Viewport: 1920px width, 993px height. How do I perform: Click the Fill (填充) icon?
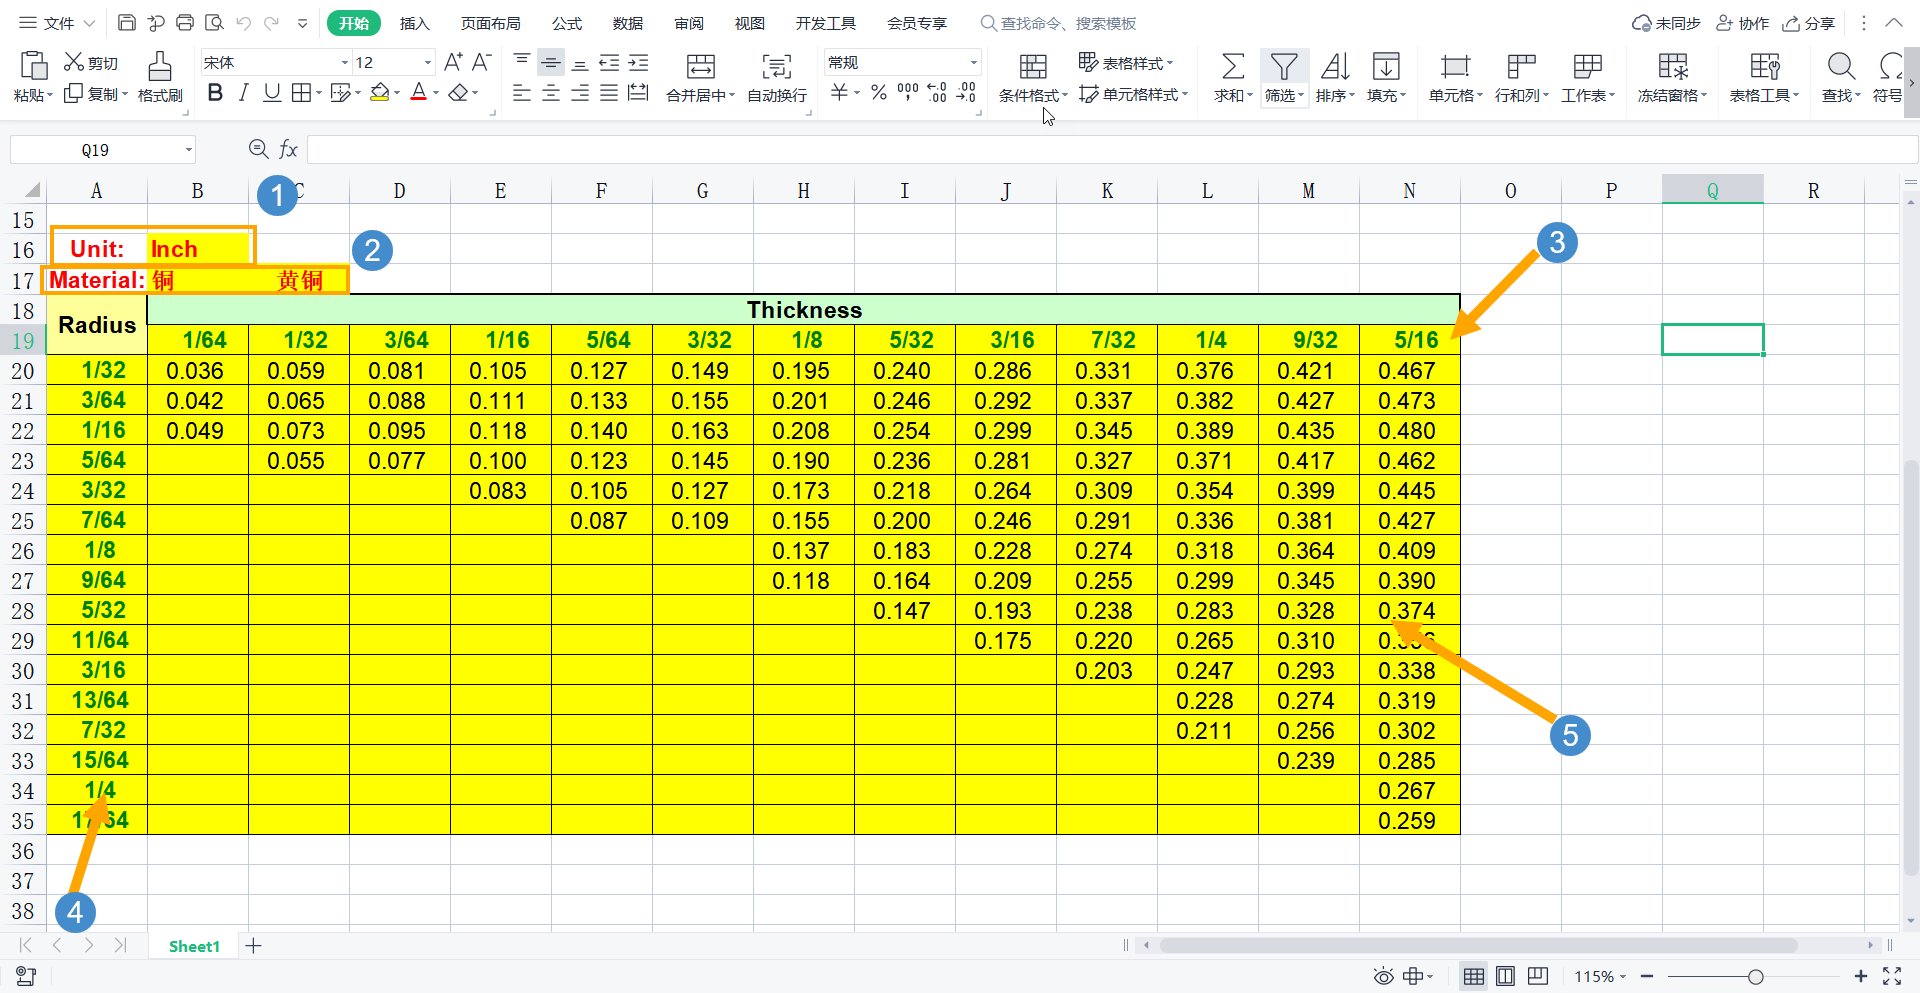click(1386, 67)
